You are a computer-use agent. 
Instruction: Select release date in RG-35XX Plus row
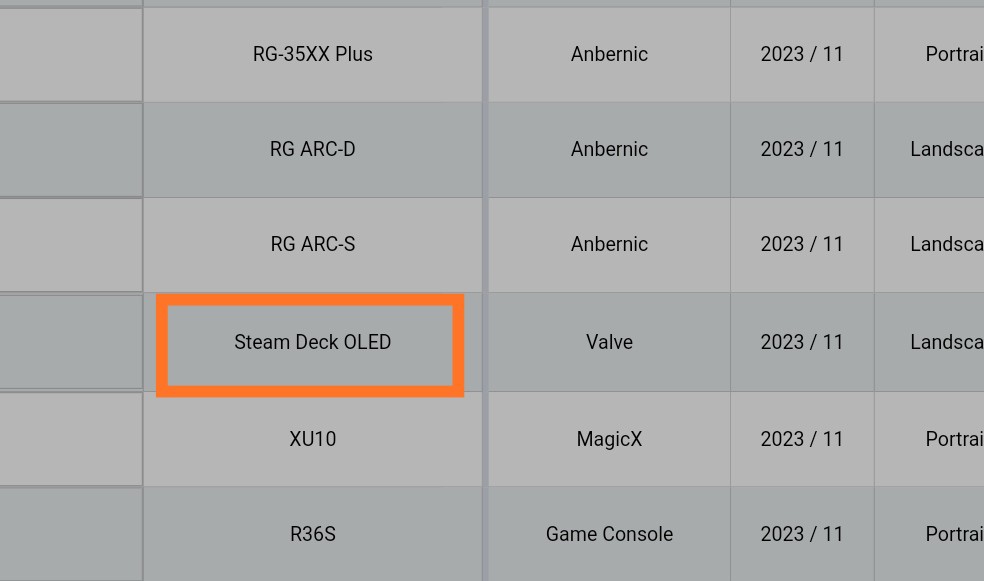802,54
